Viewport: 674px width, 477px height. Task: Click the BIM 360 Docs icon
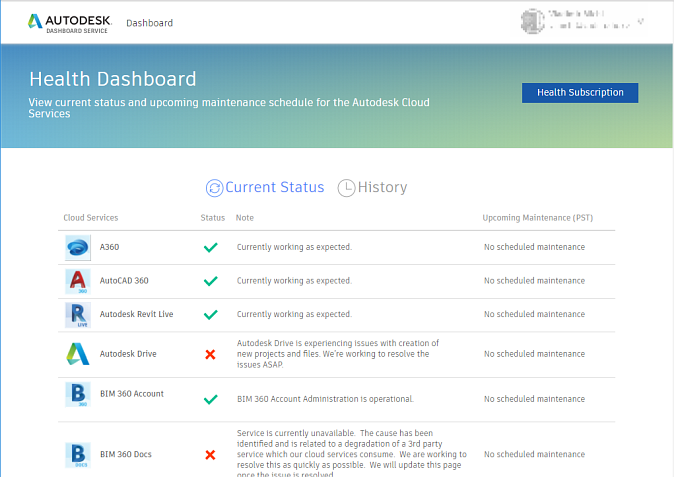point(78,455)
